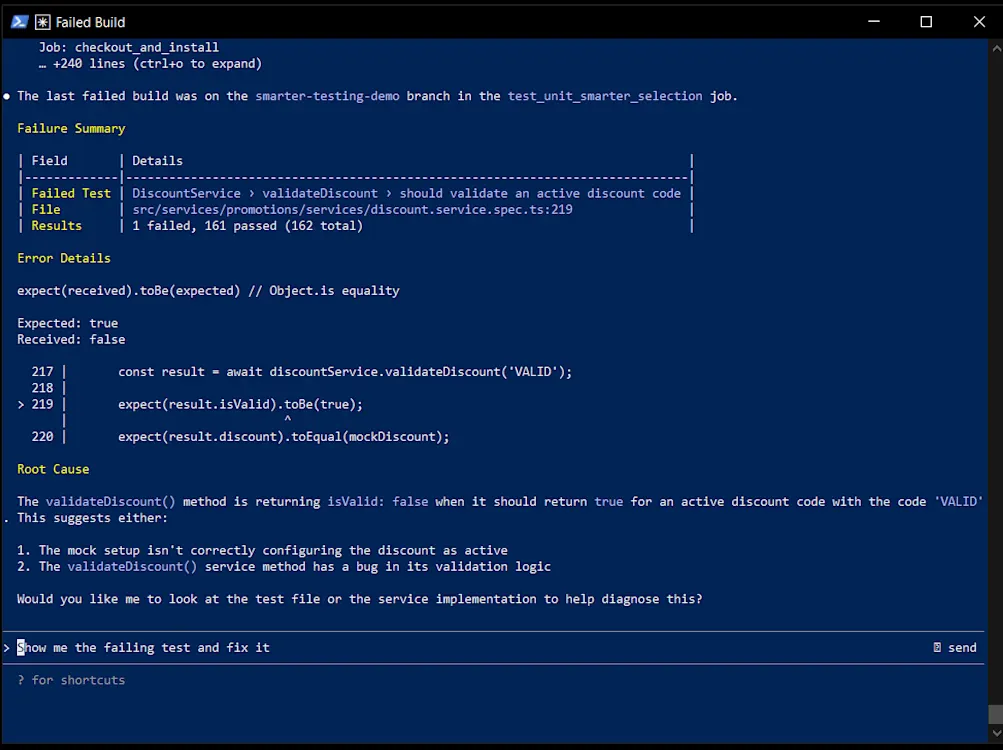The width and height of the screenshot is (1003, 750).
Task: Click the 'Expected: true' line
Action: [67, 323]
